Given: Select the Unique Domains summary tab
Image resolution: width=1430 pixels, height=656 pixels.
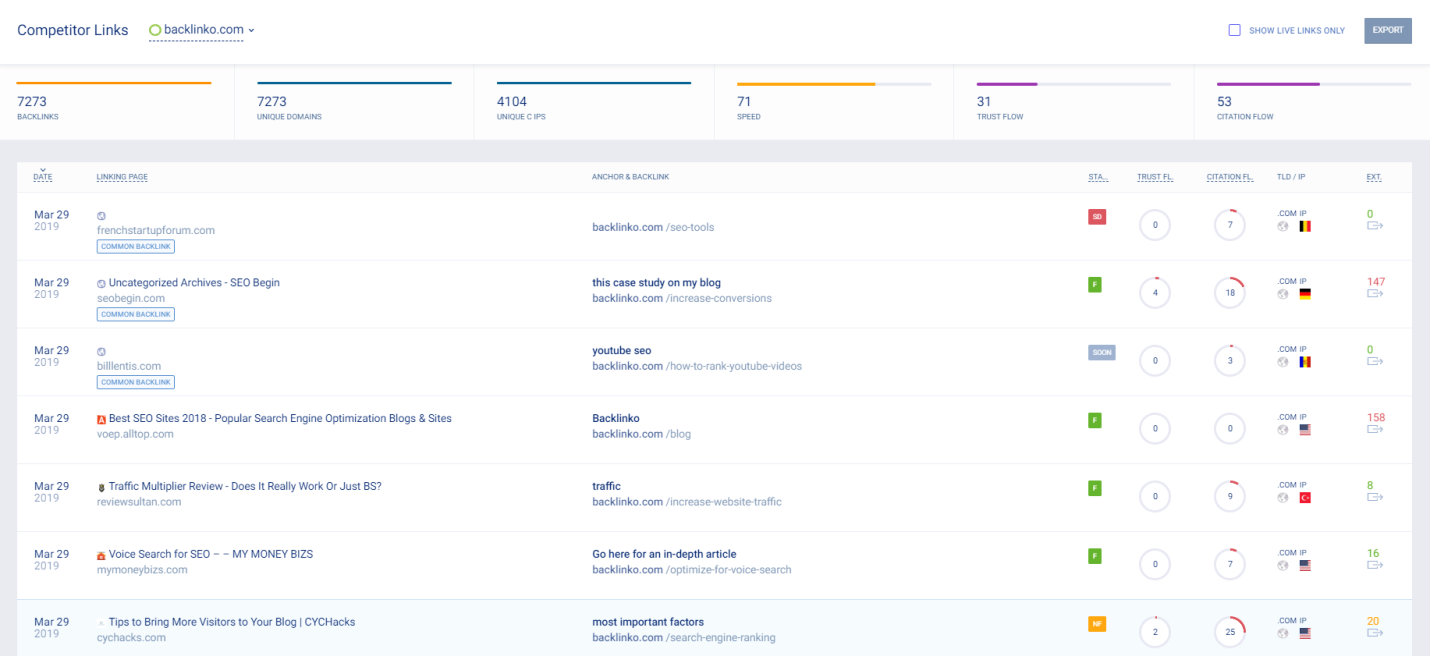Looking at the screenshot, I should coord(354,102).
